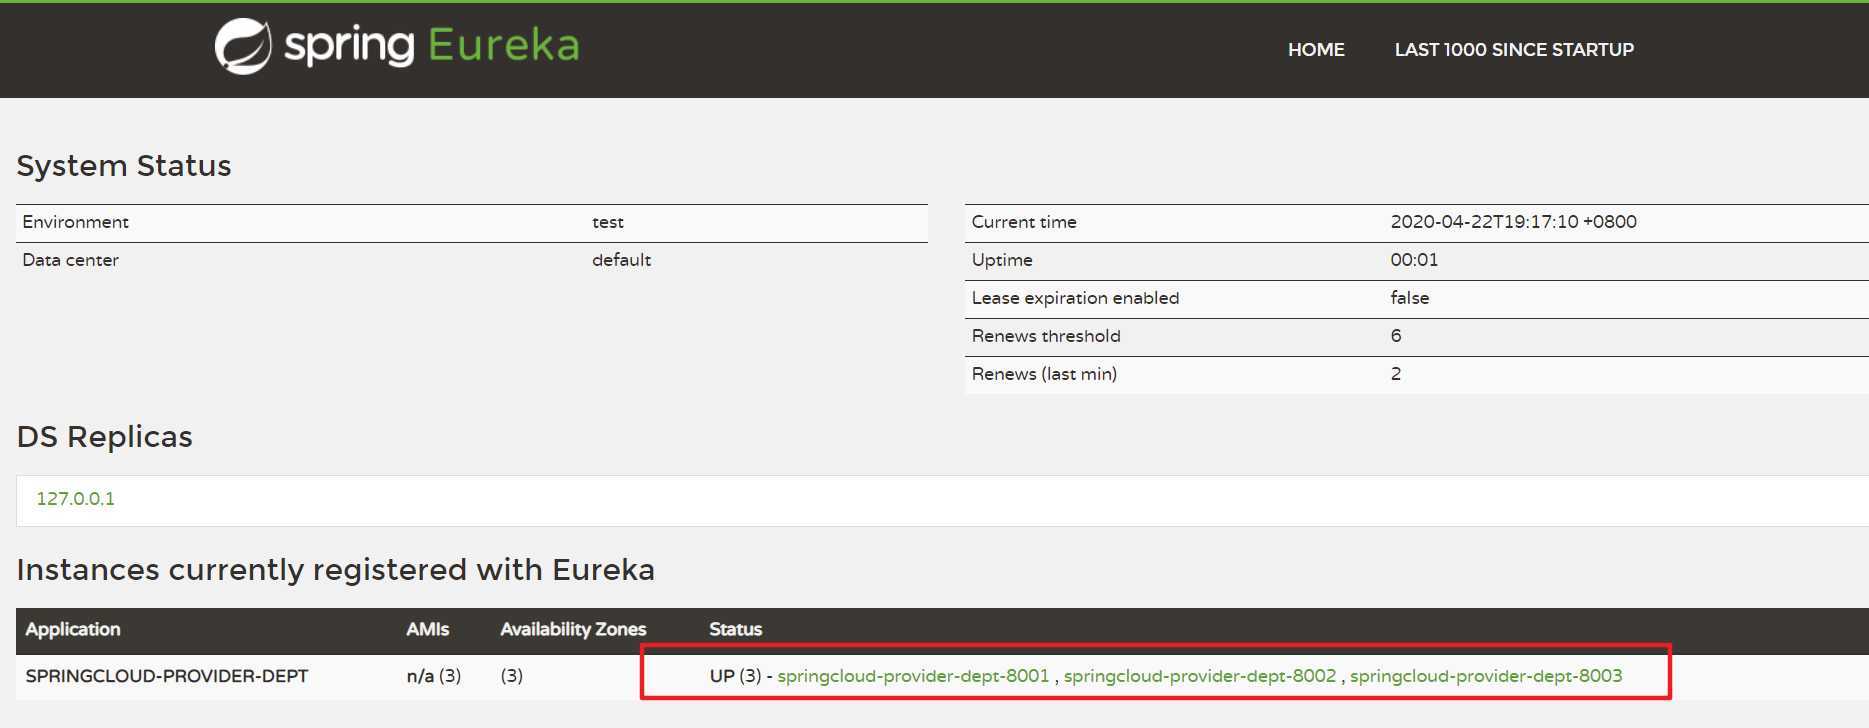This screenshot has width=1869, height=728.
Task: Select Instances currently registered with Eureka heading
Action: pyautogui.click(x=336, y=570)
